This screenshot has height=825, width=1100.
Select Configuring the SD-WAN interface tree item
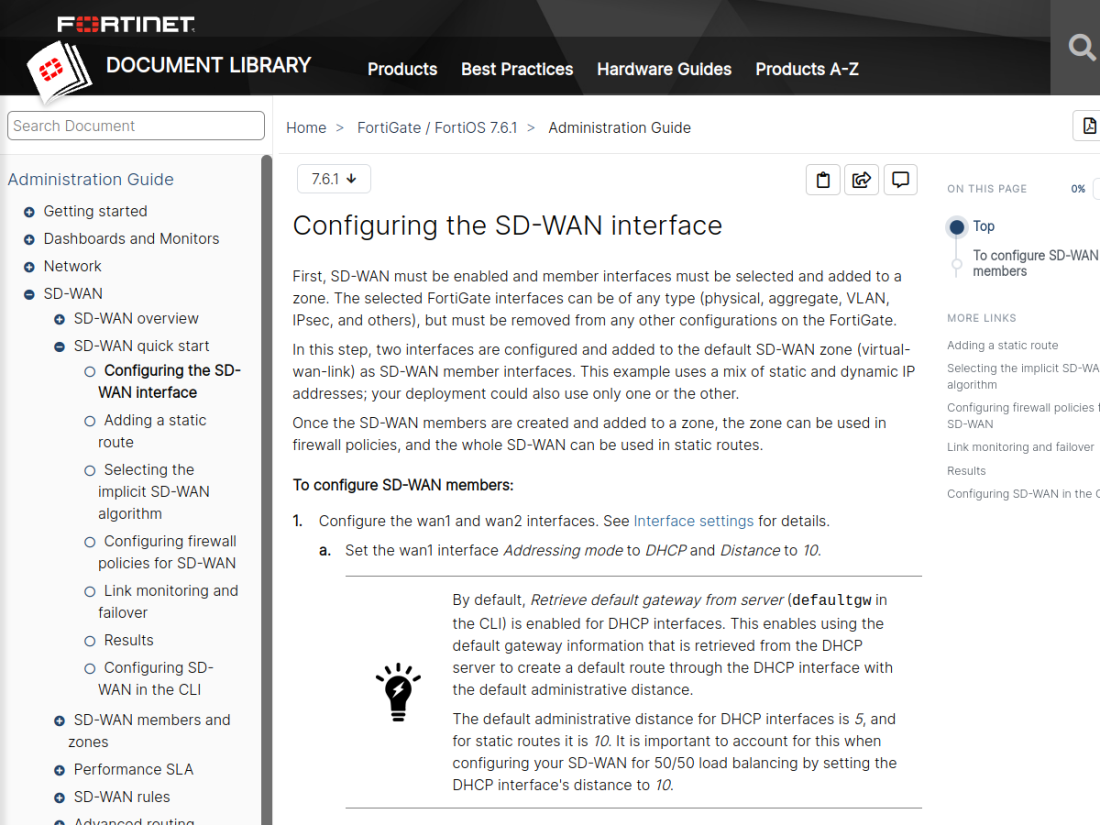point(169,381)
